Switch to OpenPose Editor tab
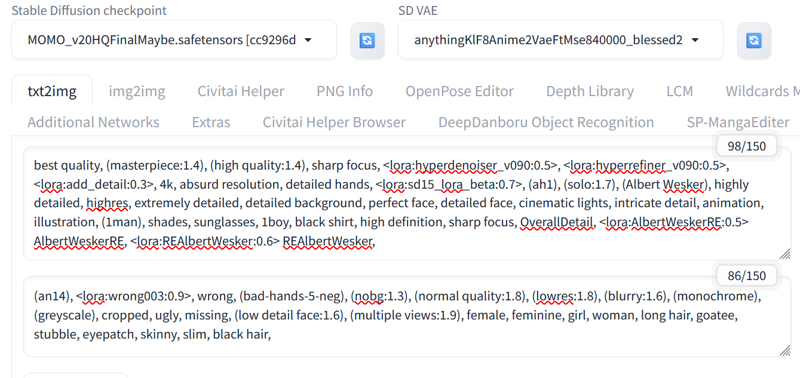Screen dimensions: 800x378 pos(459,91)
